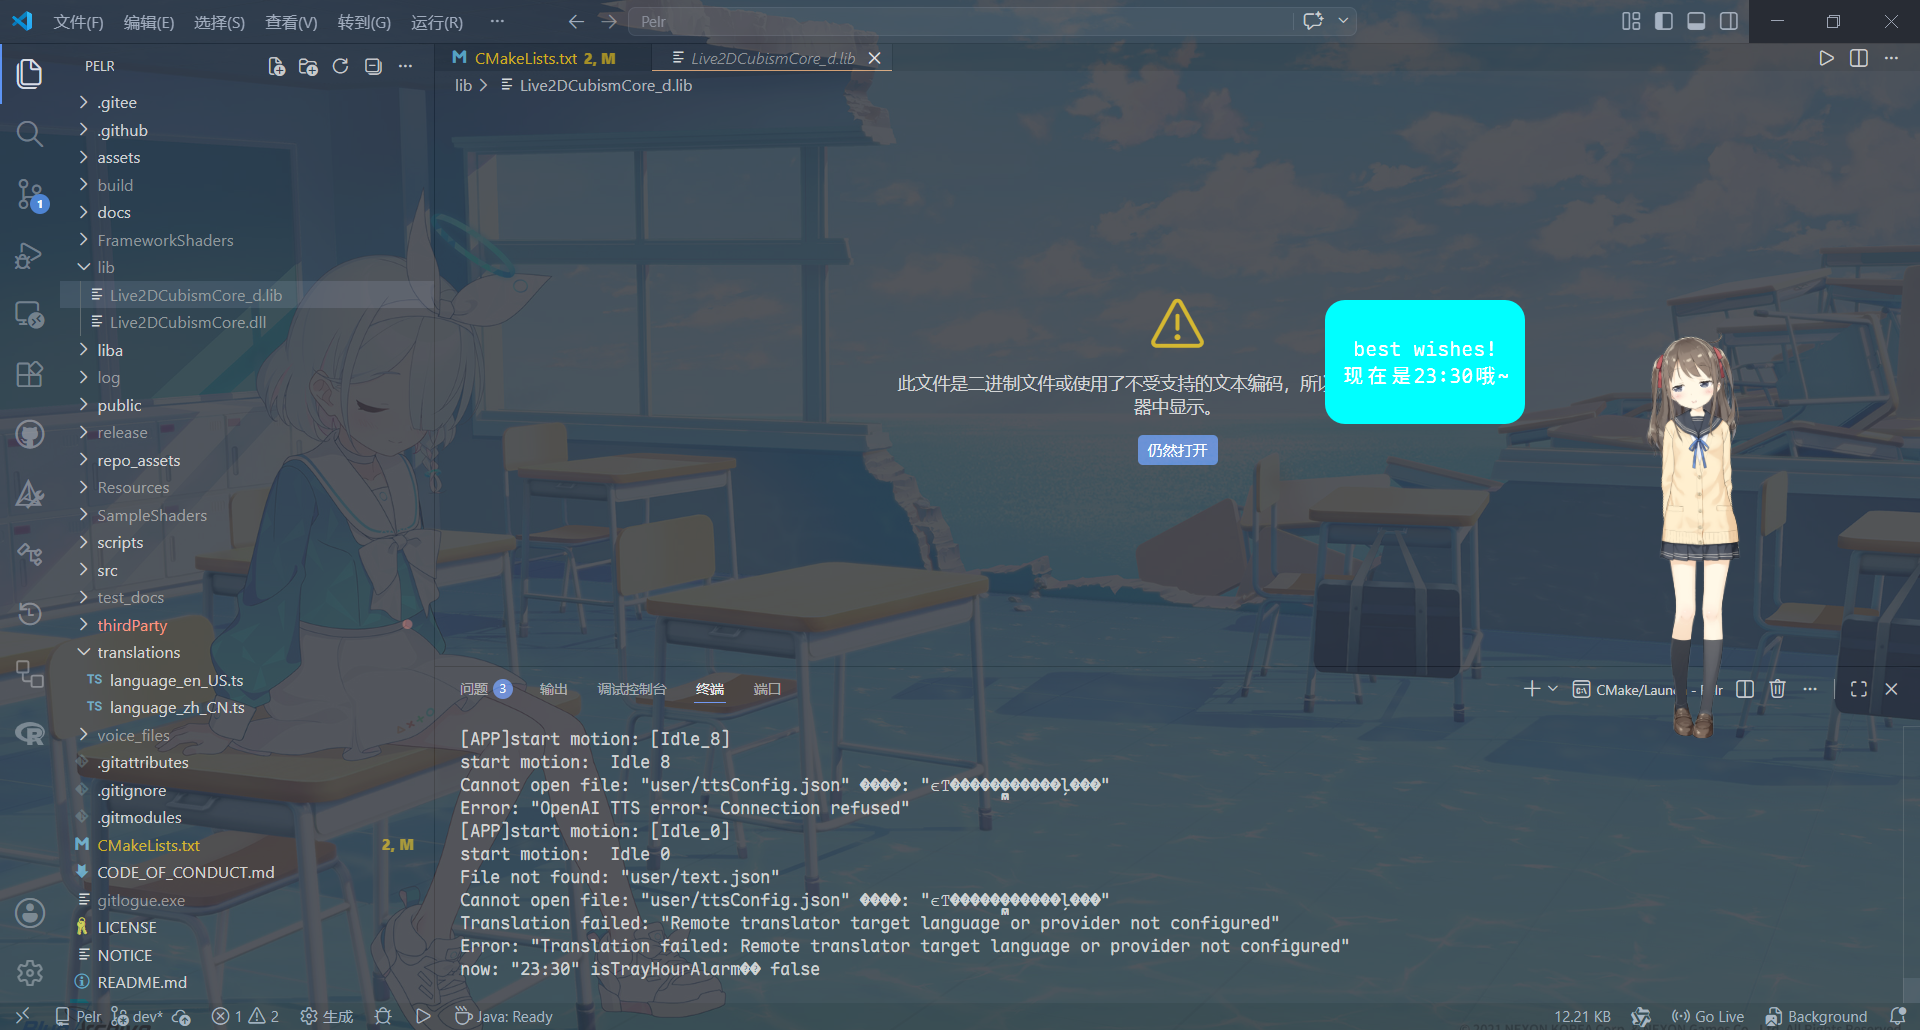Split the editor to the right
Image resolution: width=1920 pixels, height=1030 pixels.
coord(1859,58)
